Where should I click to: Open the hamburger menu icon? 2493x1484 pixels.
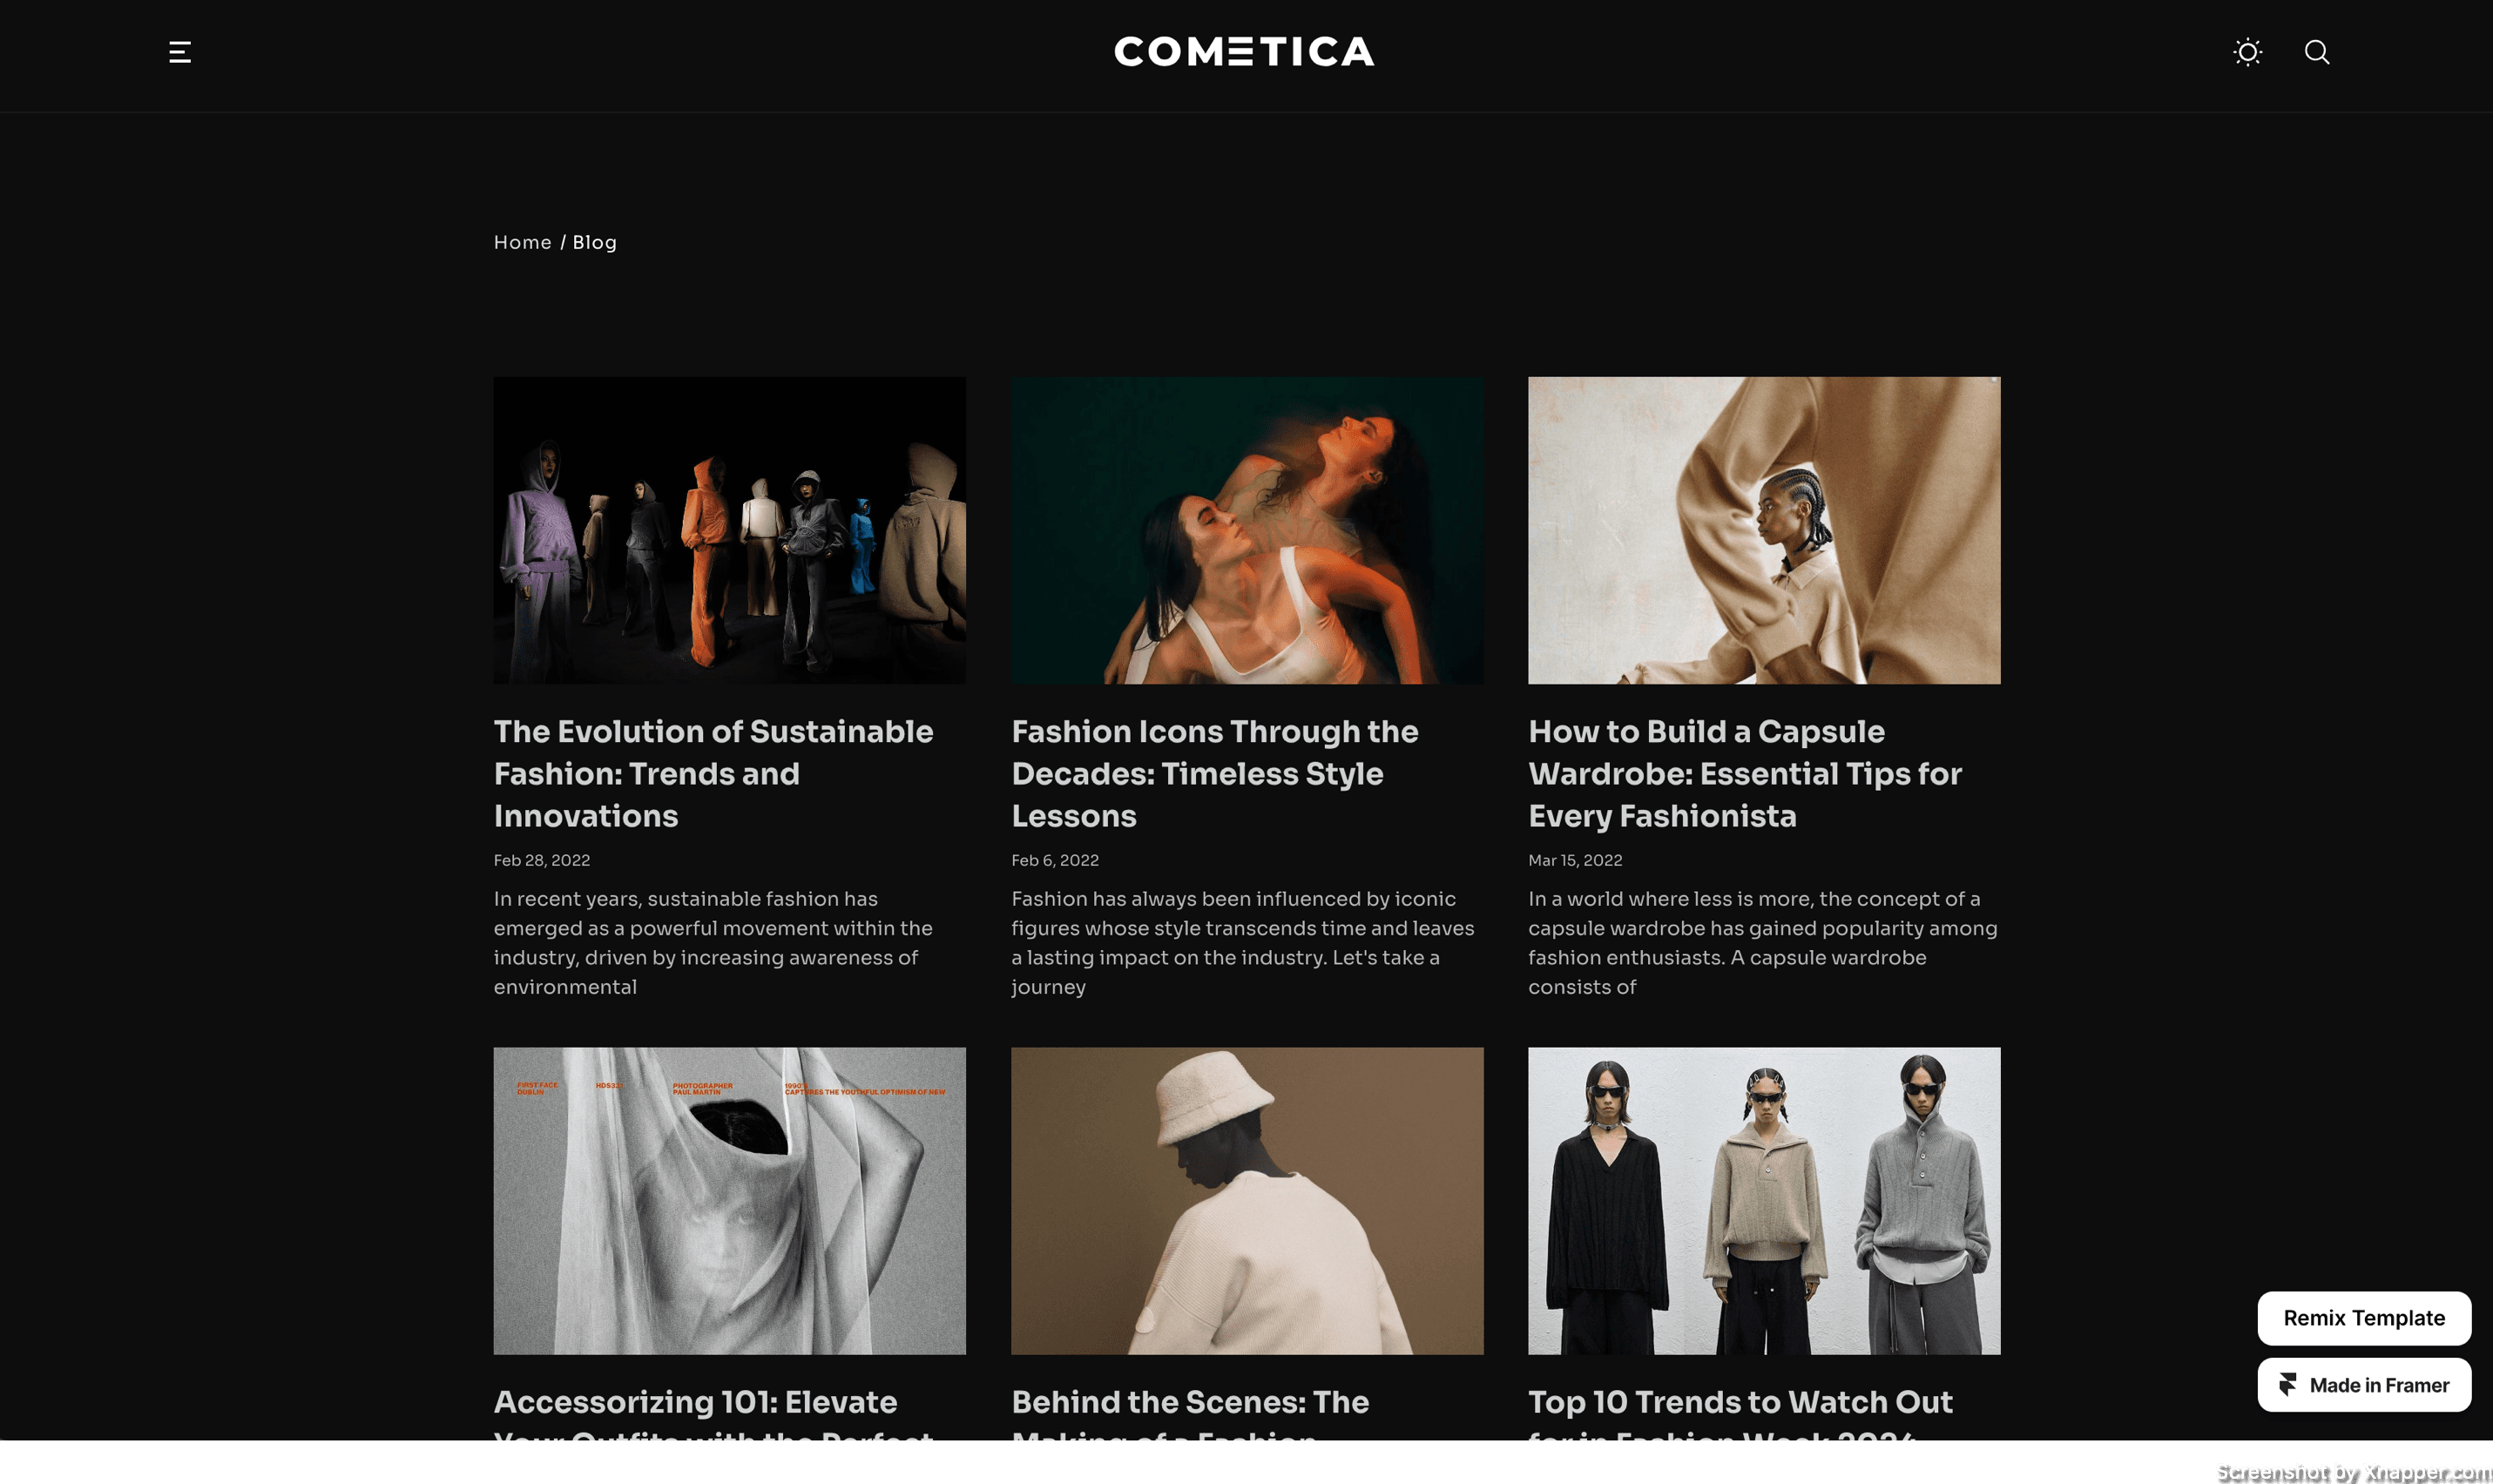[180, 52]
